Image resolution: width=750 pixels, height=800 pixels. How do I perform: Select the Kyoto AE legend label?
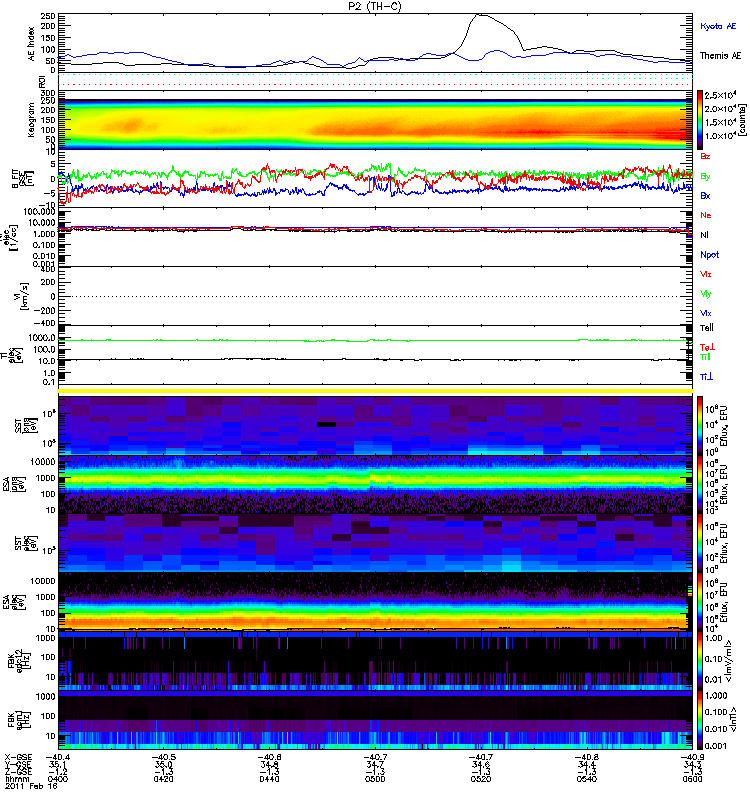[718, 27]
